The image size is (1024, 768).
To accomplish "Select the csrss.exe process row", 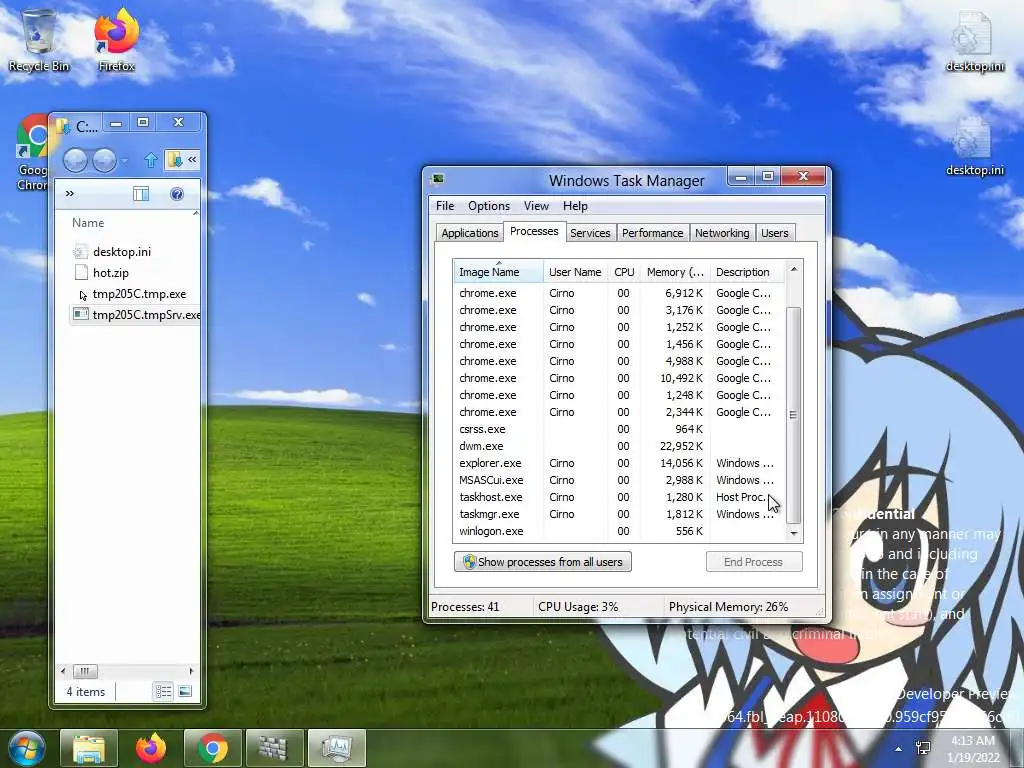I will pos(619,429).
